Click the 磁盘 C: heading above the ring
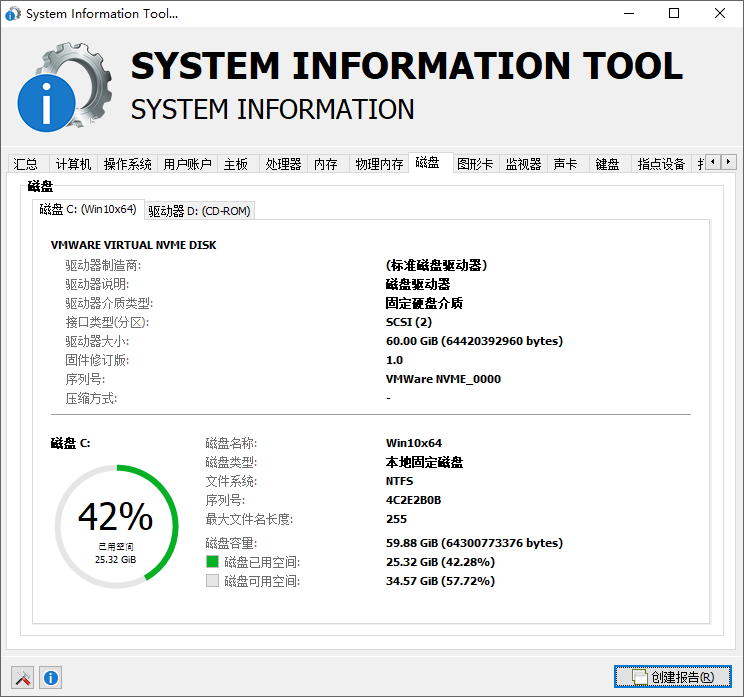 [x=70, y=443]
